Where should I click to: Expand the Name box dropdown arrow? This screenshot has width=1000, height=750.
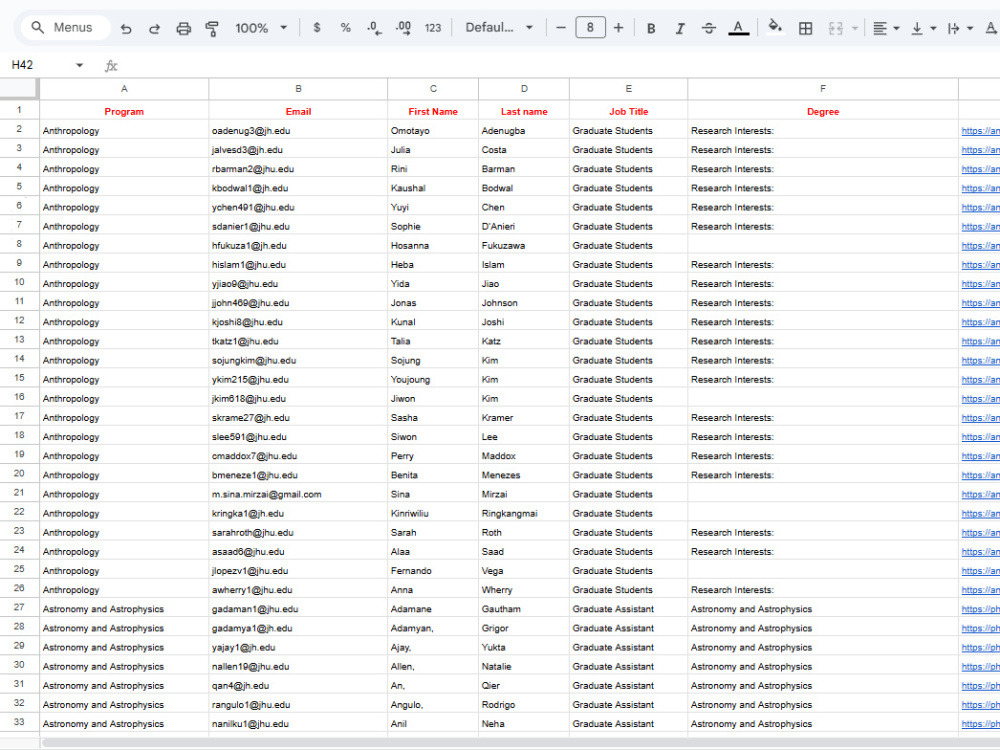click(80, 65)
